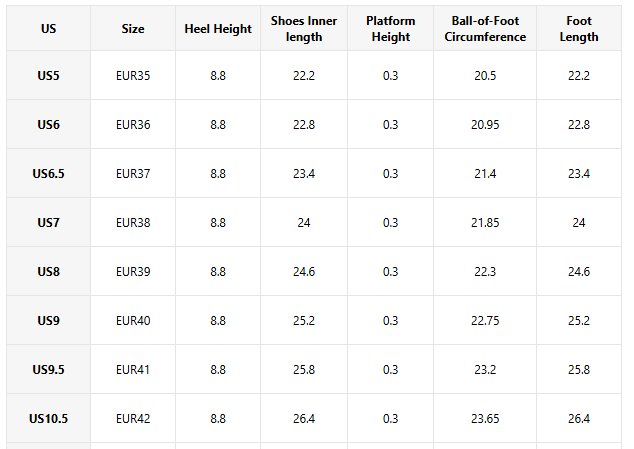This screenshot has width=634, height=449.
Task: Click the US9.5 row label
Action: click(x=48, y=369)
